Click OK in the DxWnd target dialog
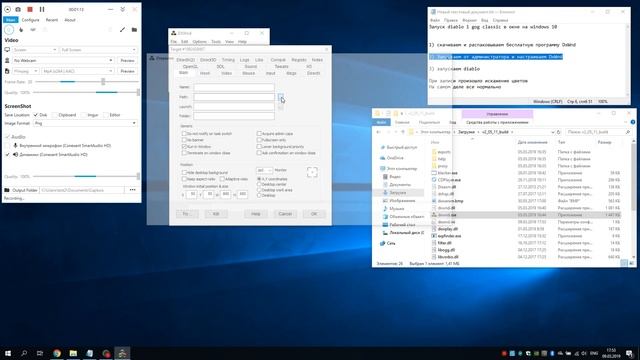The height and width of the screenshot is (360, 640). 314,214
